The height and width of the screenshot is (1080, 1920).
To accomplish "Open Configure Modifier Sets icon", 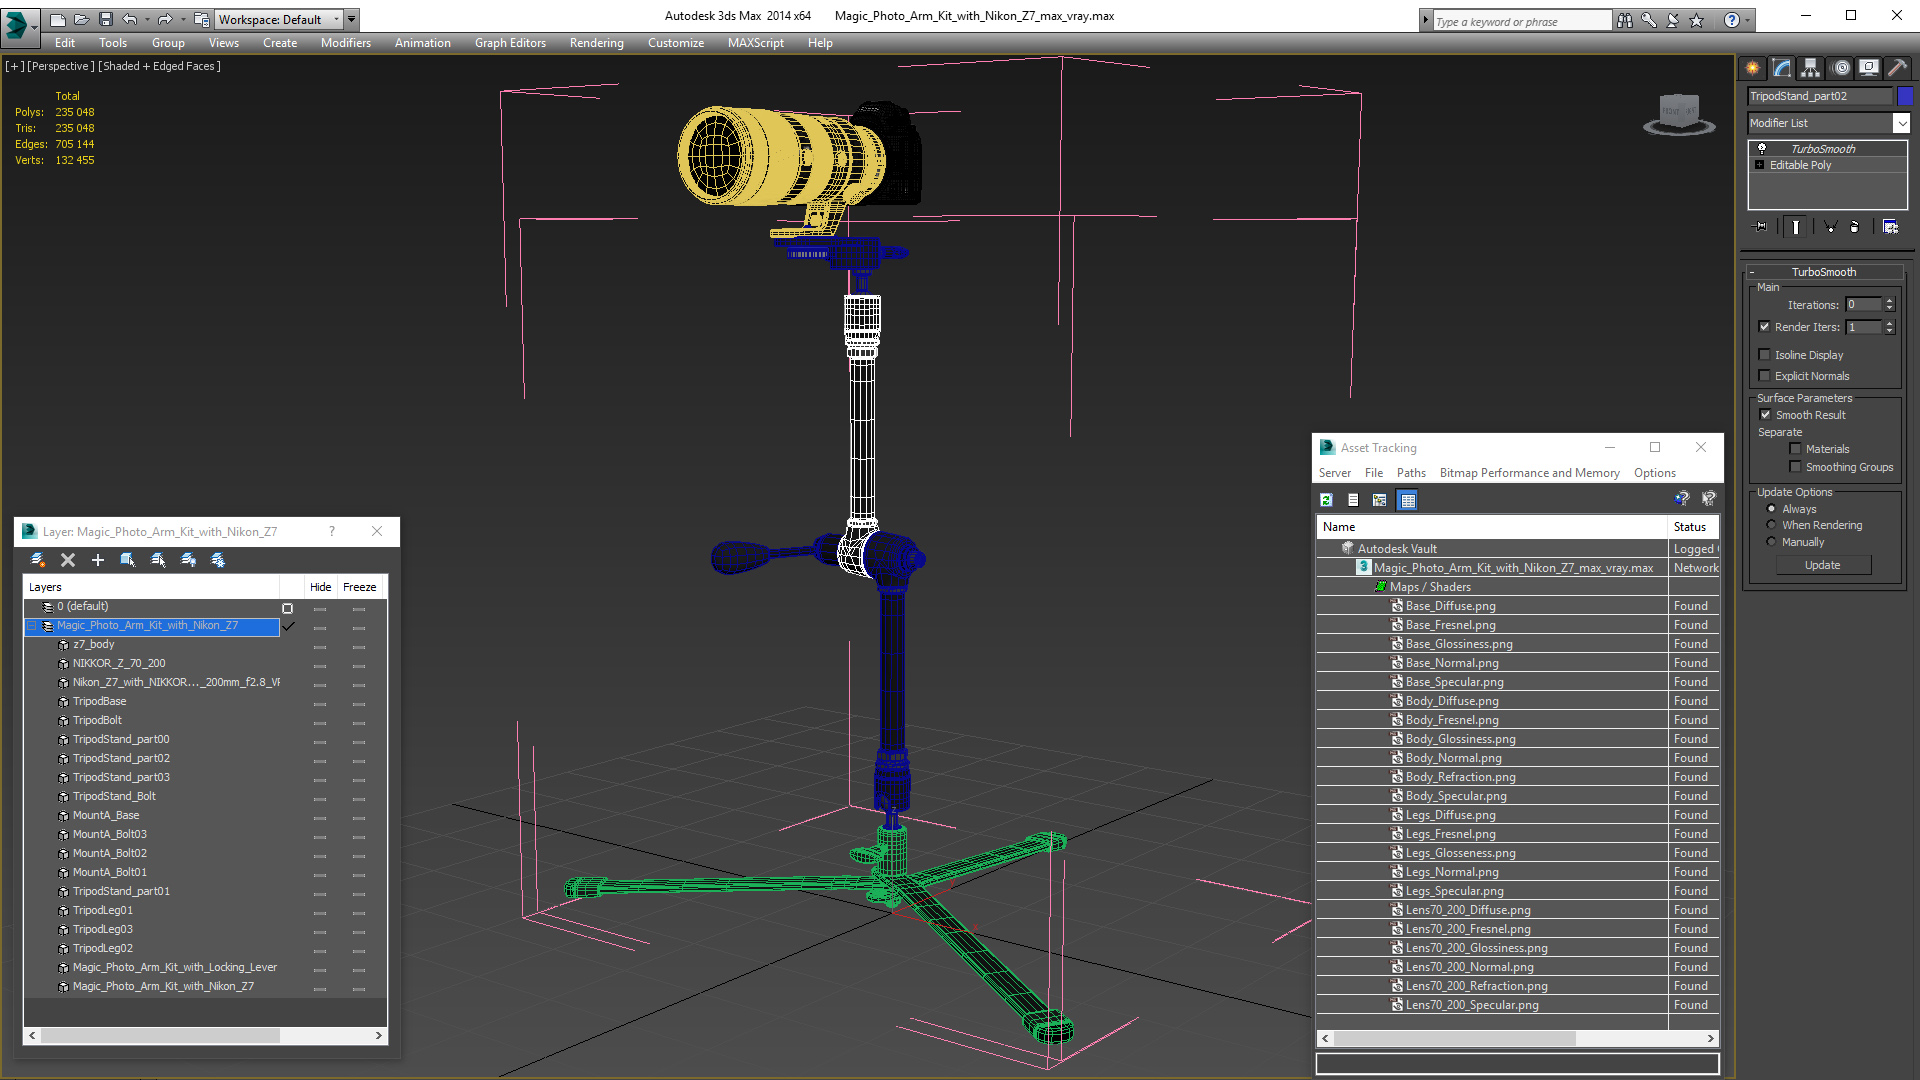I will pyautogui.click(x=1890, y=227).
